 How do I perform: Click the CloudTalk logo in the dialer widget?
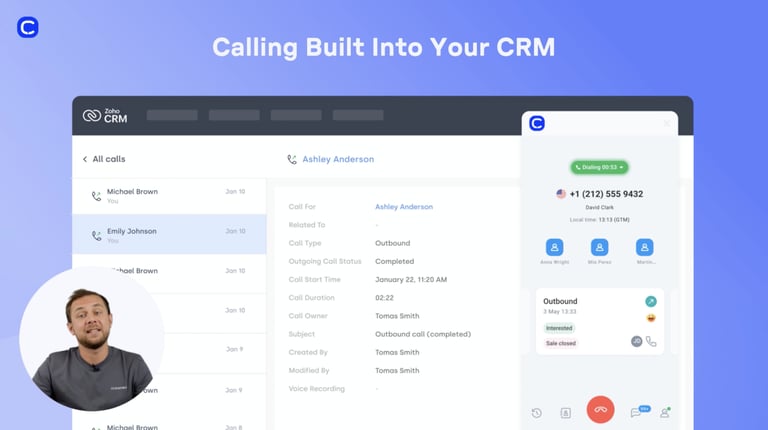pos(537,123)
